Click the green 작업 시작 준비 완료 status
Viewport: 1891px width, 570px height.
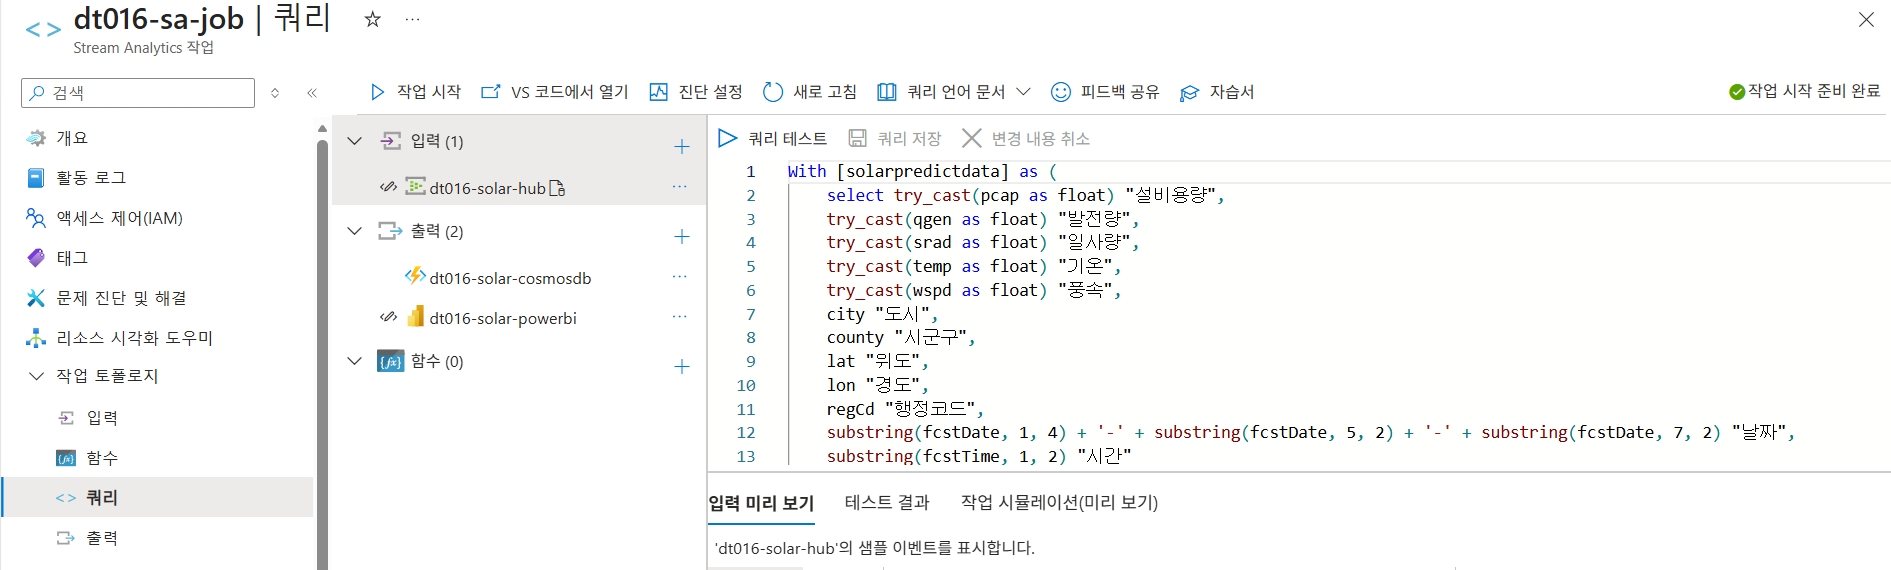pyautogui.click(x=1804, y=91)
